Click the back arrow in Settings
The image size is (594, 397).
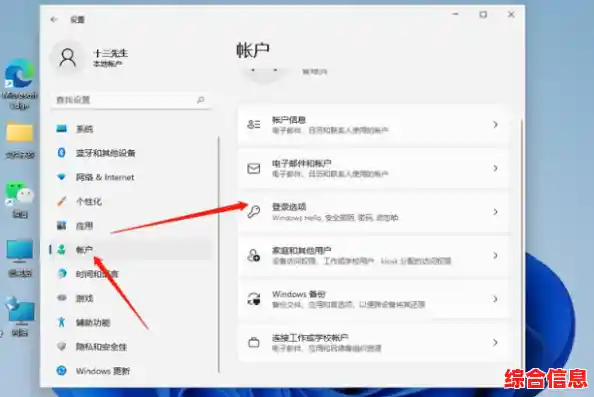point(54,19)
